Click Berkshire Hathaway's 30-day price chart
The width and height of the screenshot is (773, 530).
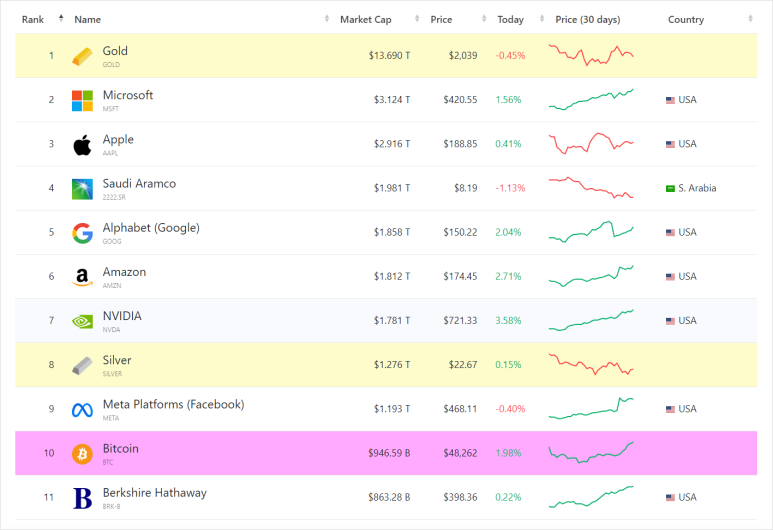point(591,497)
